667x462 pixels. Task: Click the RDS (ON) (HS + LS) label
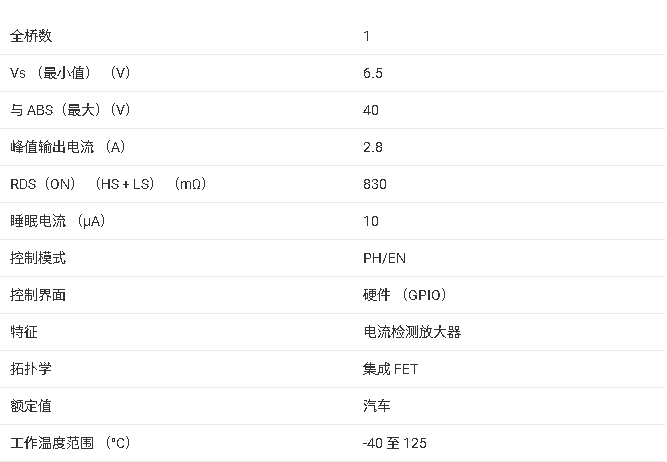(108, 184)
